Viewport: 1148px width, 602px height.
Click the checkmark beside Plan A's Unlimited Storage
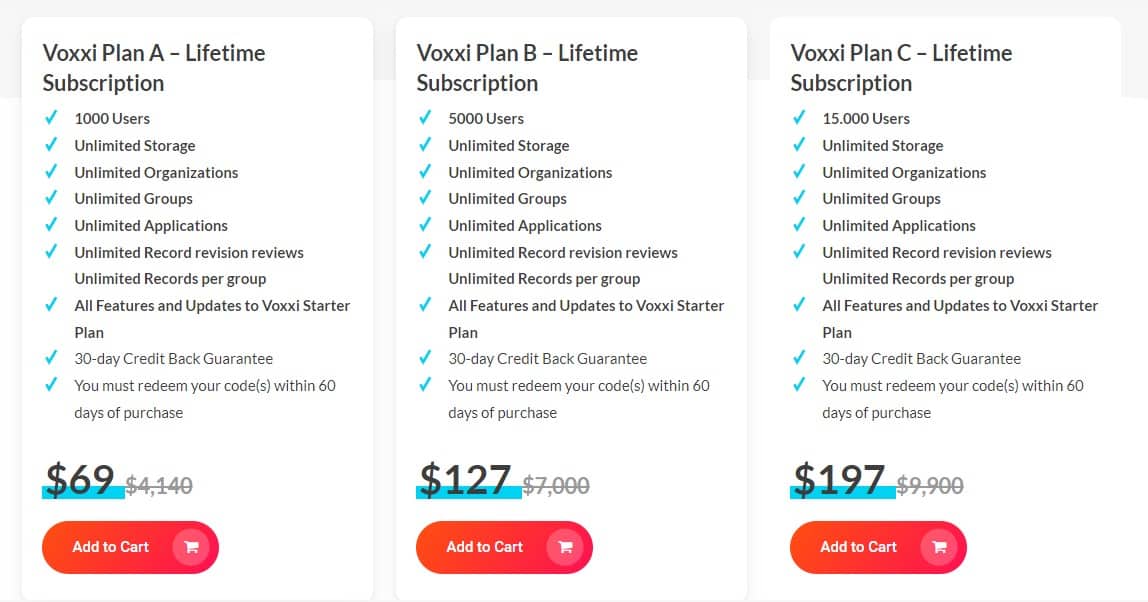[51, 145]
